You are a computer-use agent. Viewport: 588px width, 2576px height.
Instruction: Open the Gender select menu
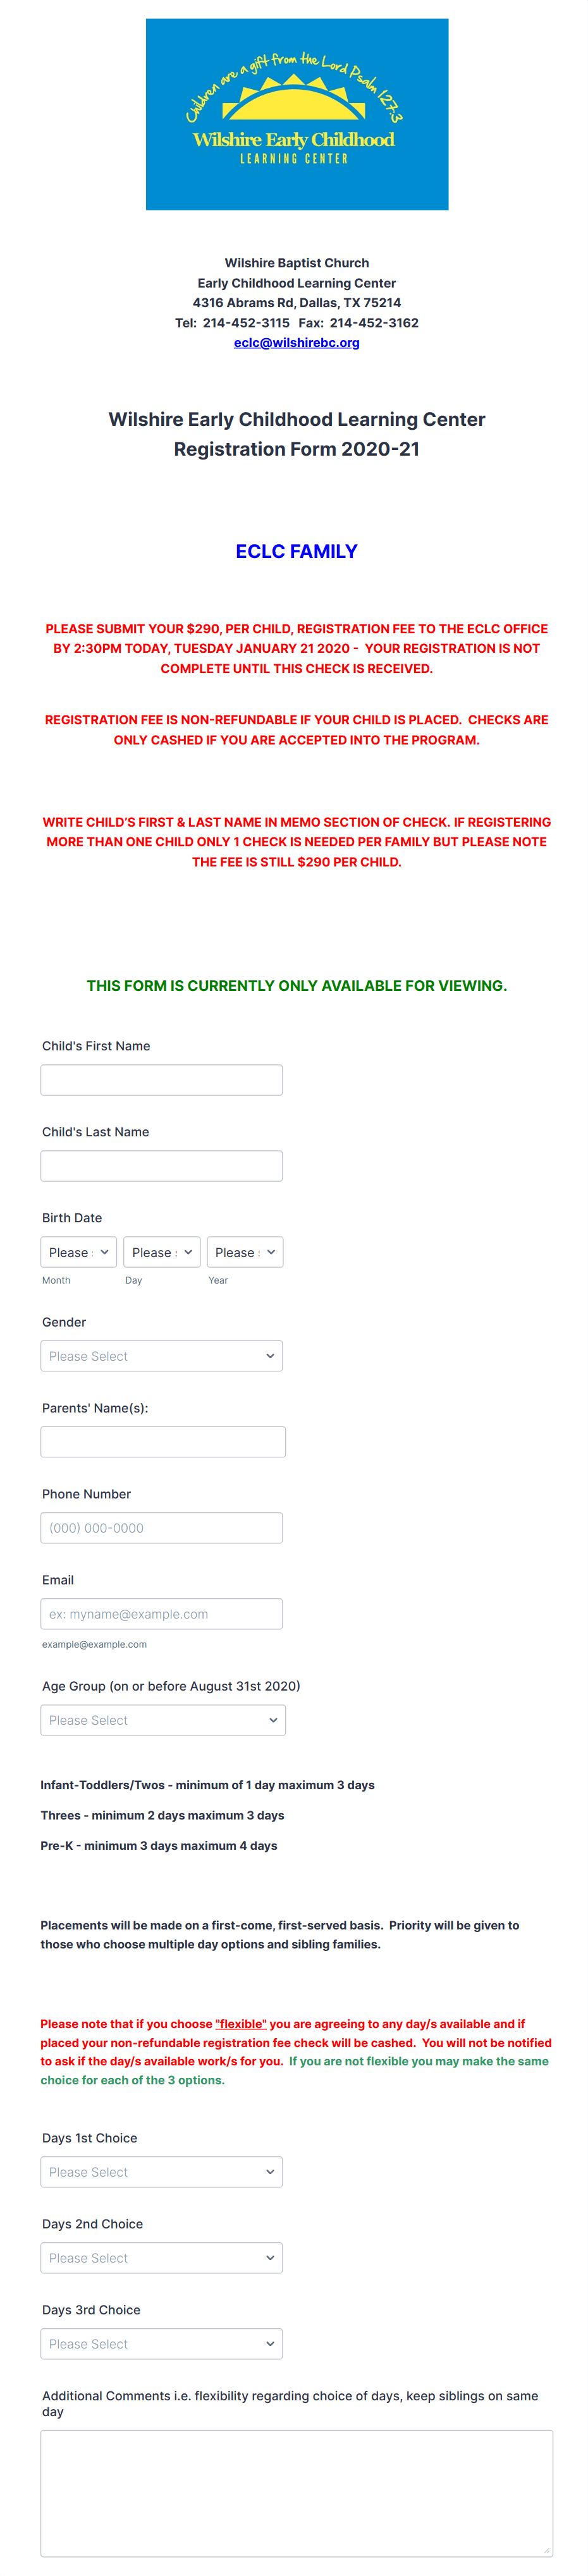click(x=162, y=1356)
